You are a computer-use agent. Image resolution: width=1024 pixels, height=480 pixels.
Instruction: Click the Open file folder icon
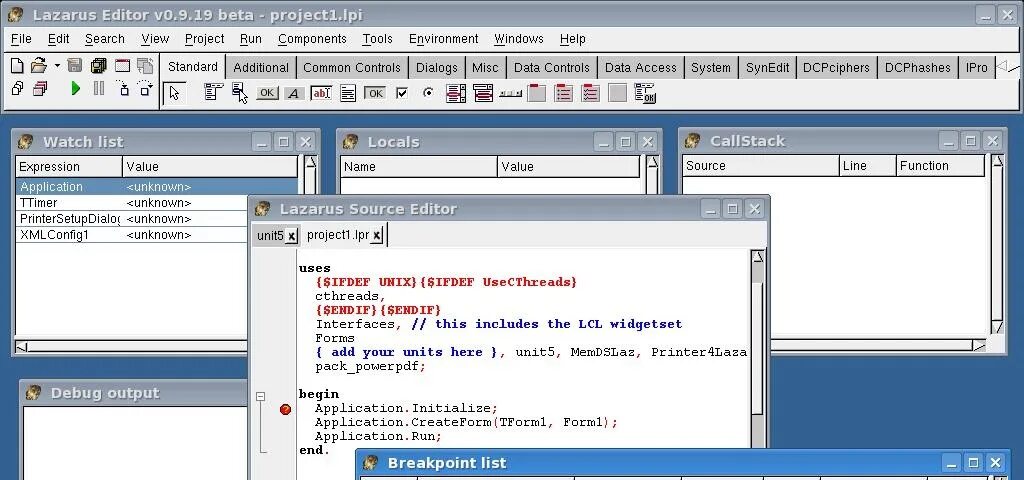click(39, 65)
